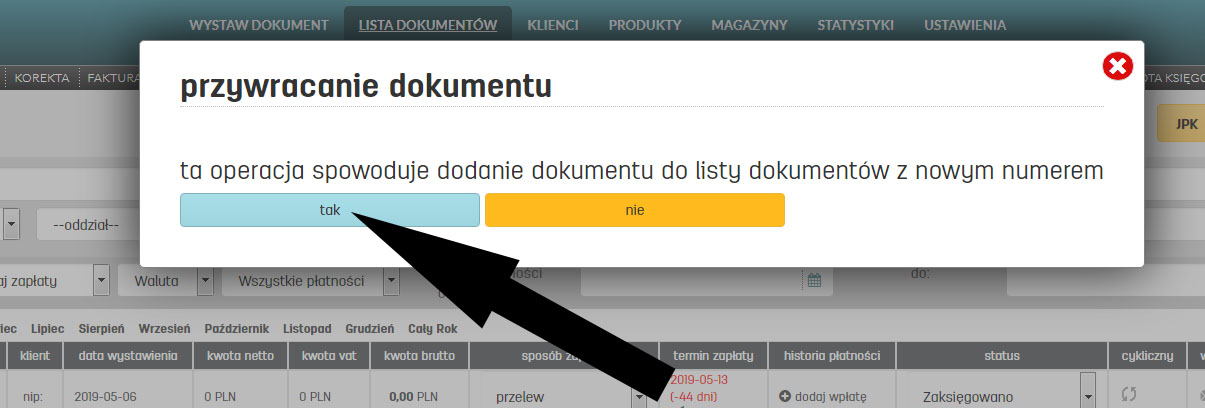Select the Lista Dokumentów tab
This screenshot has height=408, width=1205.
[427, 25]
